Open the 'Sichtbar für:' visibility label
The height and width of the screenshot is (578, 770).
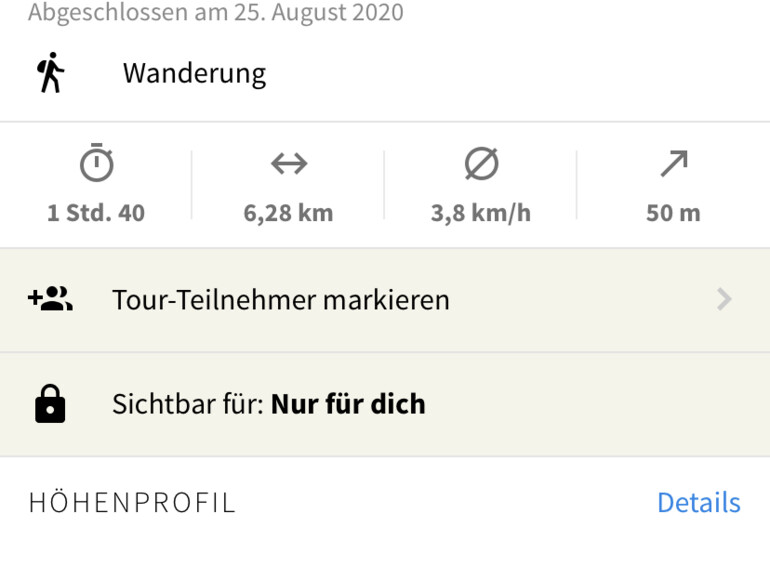pos(188,404)
